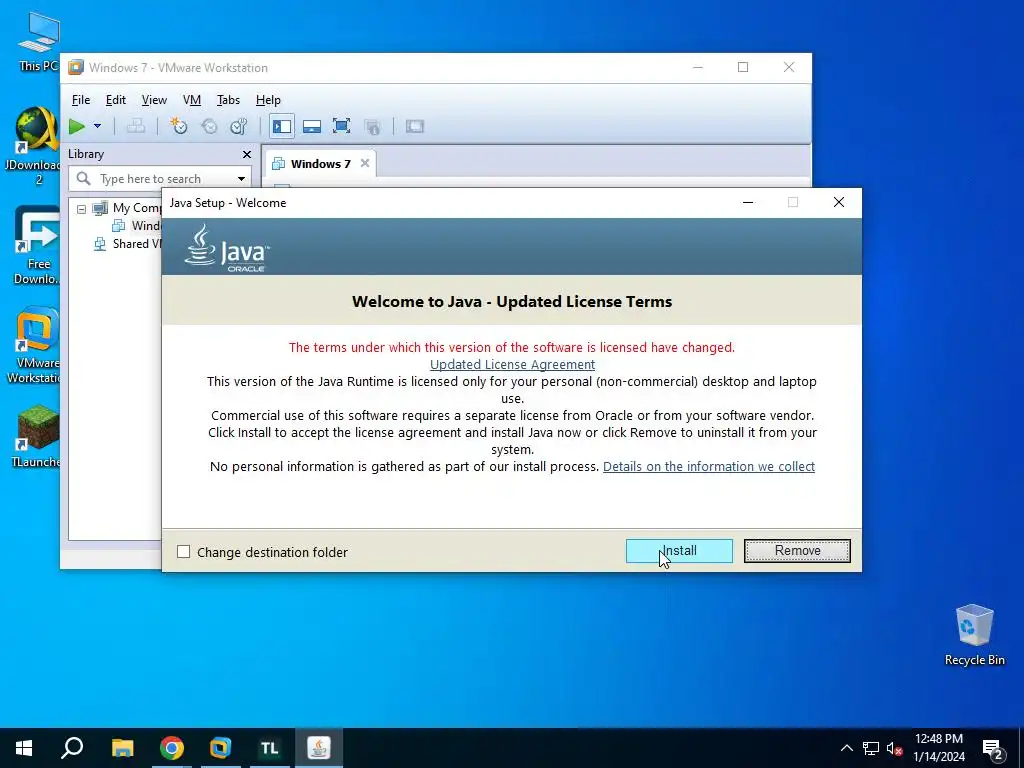Switch to TLauncher taskbar icon

(x=270, y=748)
